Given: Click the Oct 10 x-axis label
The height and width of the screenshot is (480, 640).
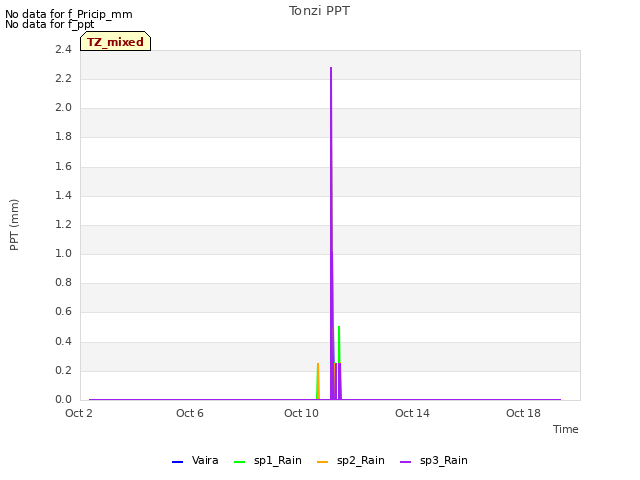Looking at the screenshot, I should (x=301, y=413).
